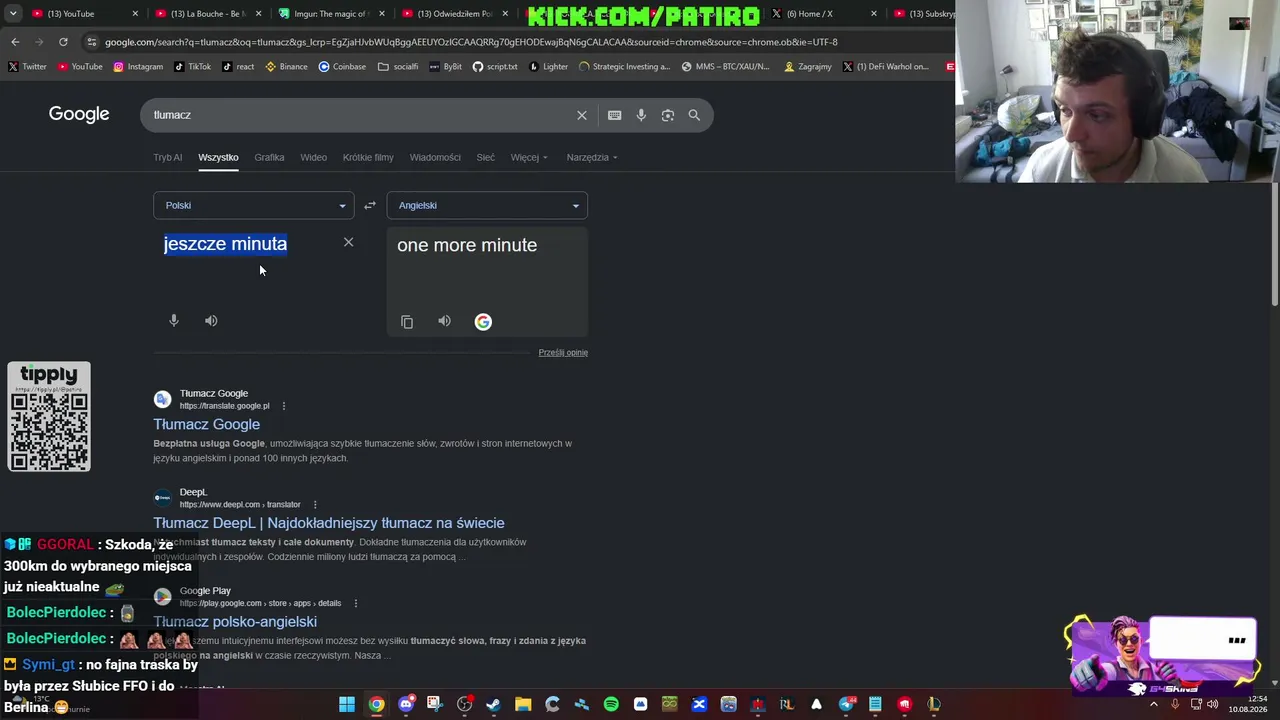Open Google Chrome from the taskbar
Viewport: 1280px width, 720px height.
[x=376, y=705]
